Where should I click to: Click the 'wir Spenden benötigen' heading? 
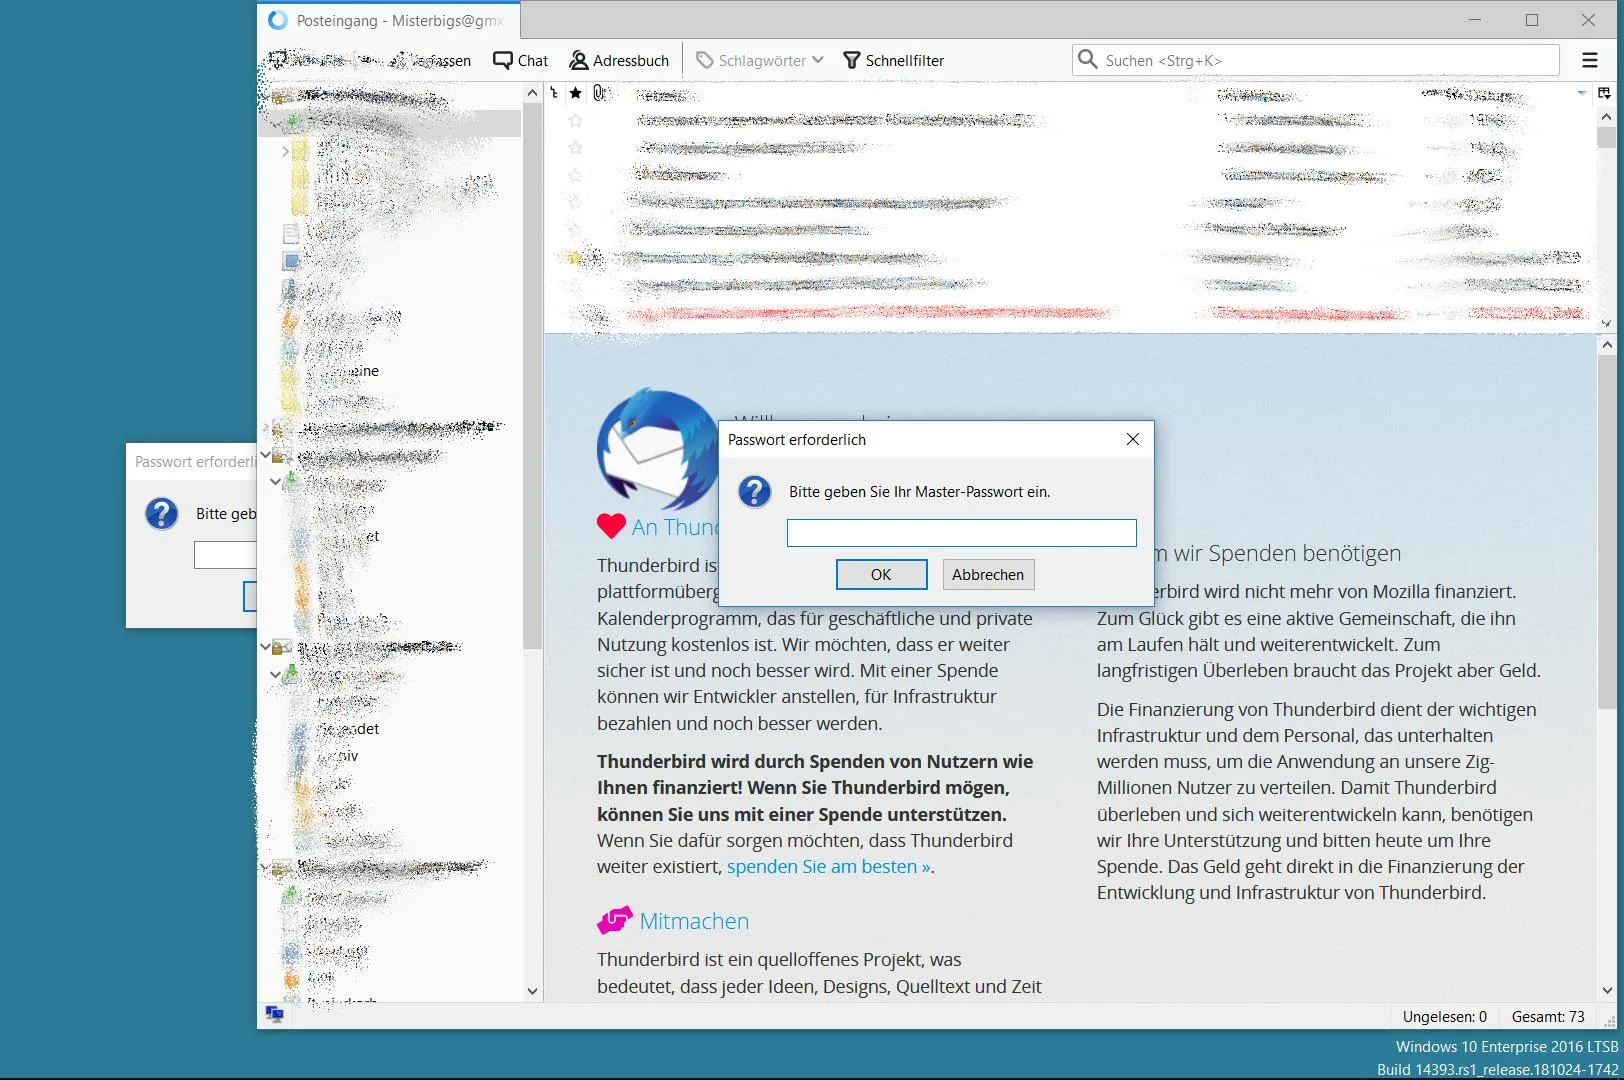(1287, 553)
